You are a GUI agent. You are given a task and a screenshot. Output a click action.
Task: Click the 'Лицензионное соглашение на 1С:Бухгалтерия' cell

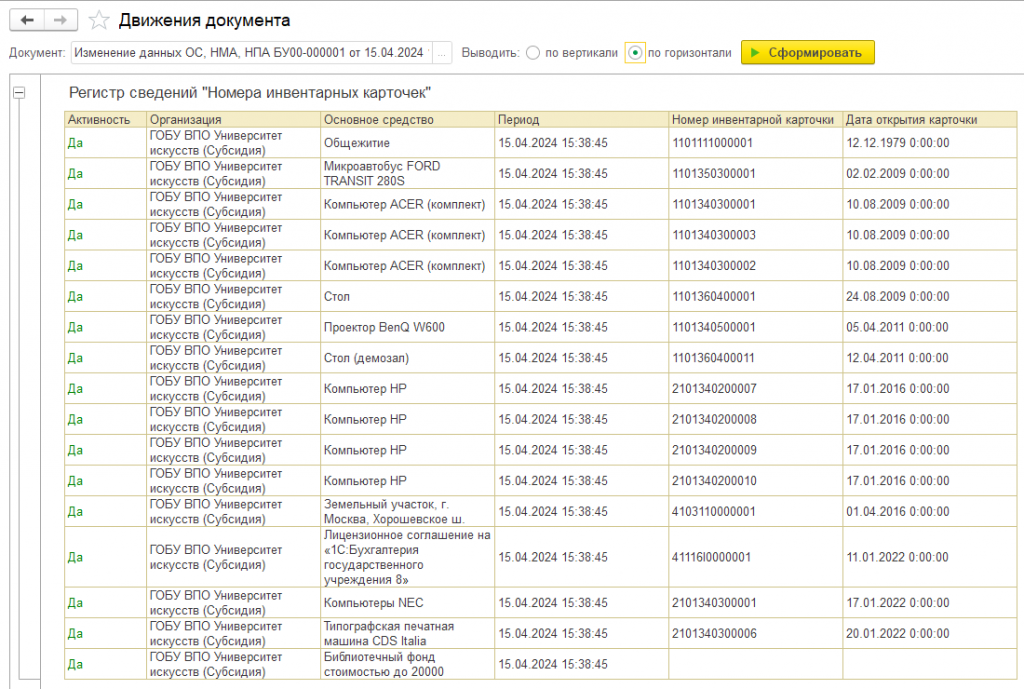(x=408, y=557)
